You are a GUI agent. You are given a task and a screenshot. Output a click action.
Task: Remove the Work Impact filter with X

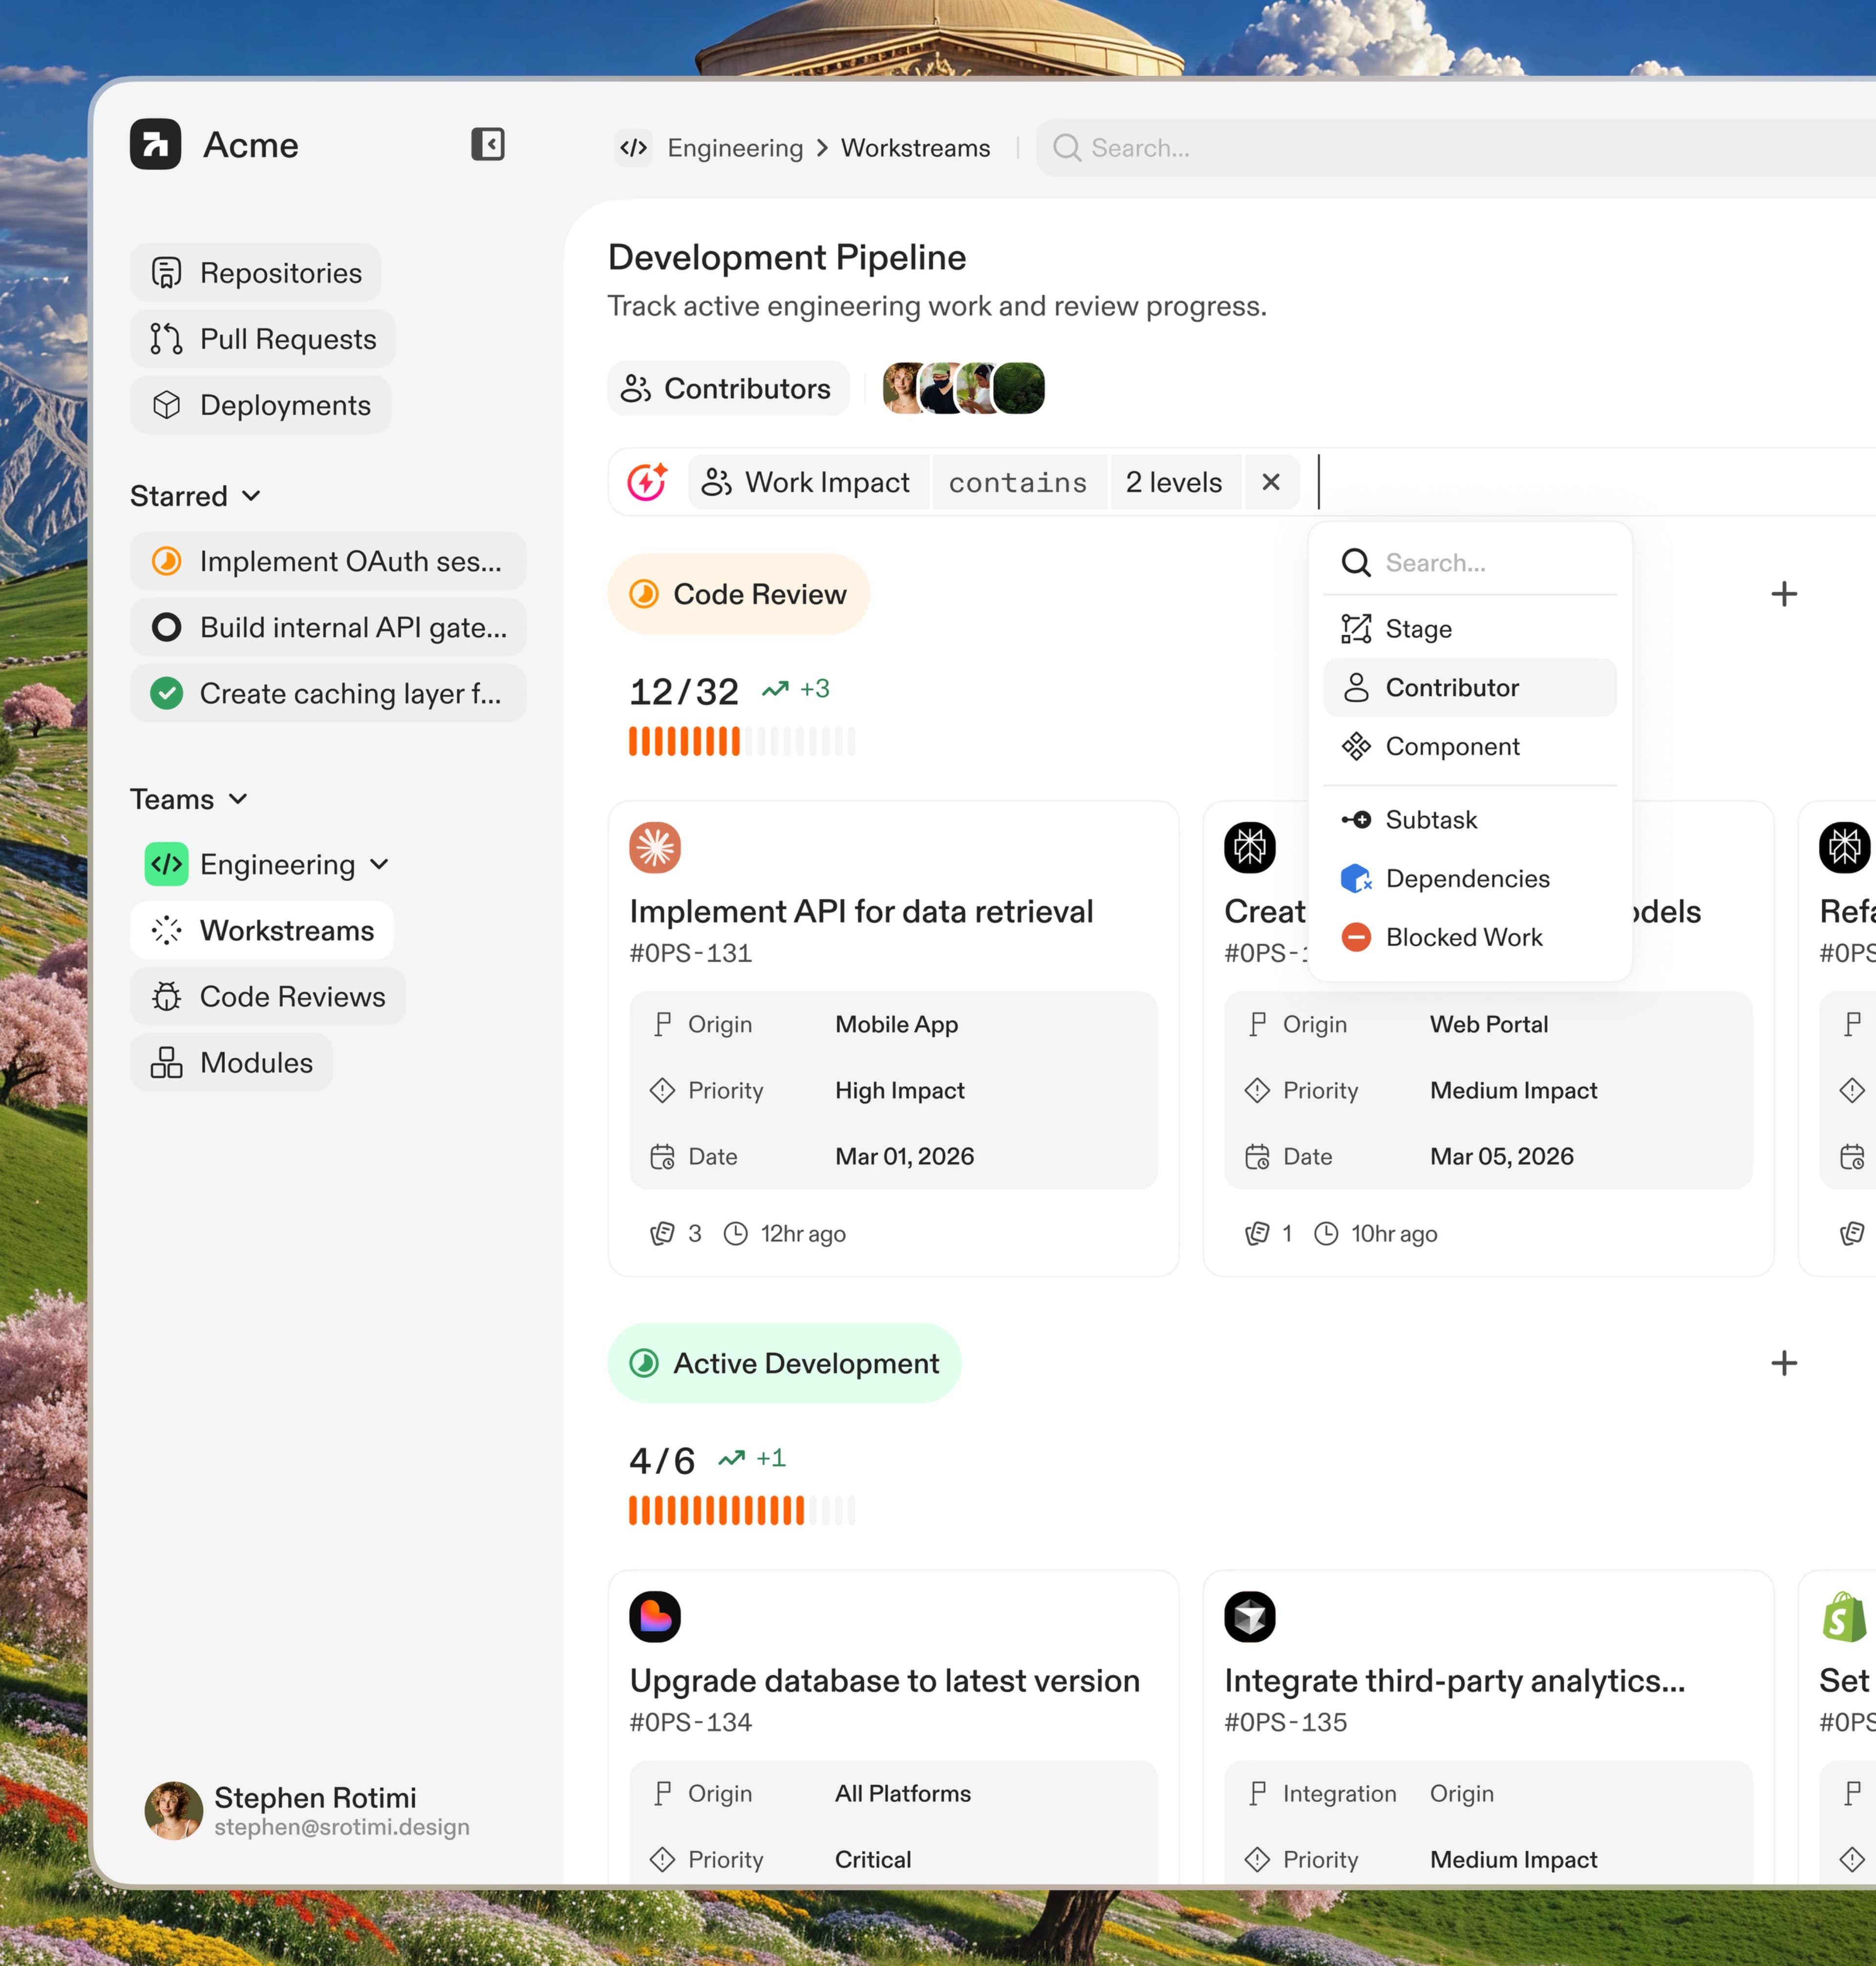[x=1270, y=482]
